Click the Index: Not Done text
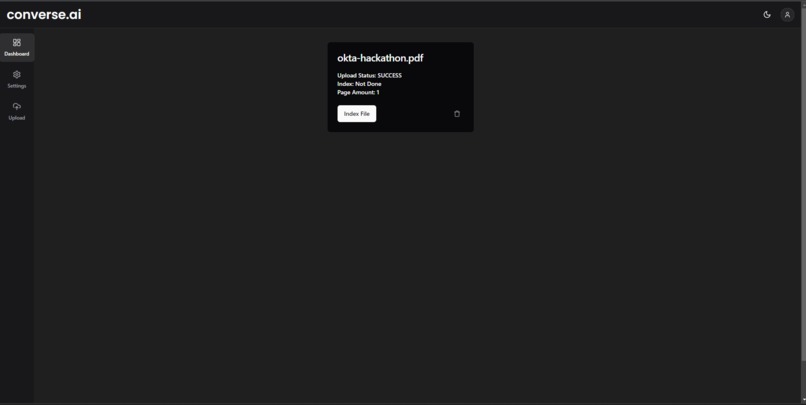Image resolution: width=806 pixels, height=405 pixels. pos(359,84)
